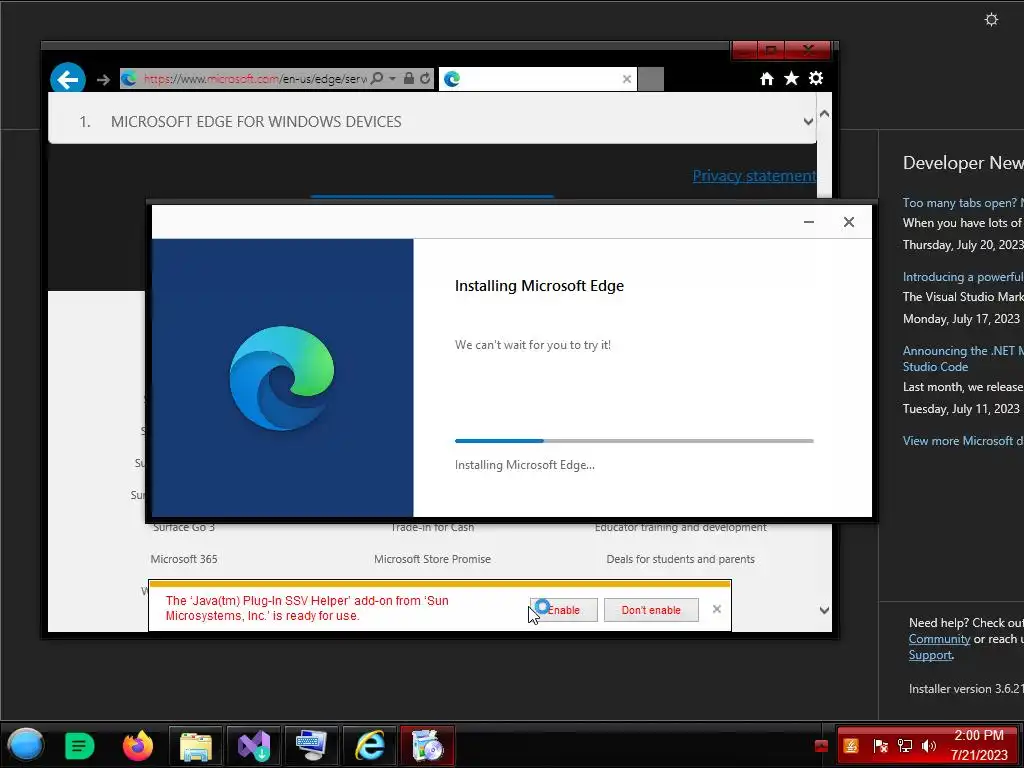Click View more Microsoft developer news link

pos(963,441)
